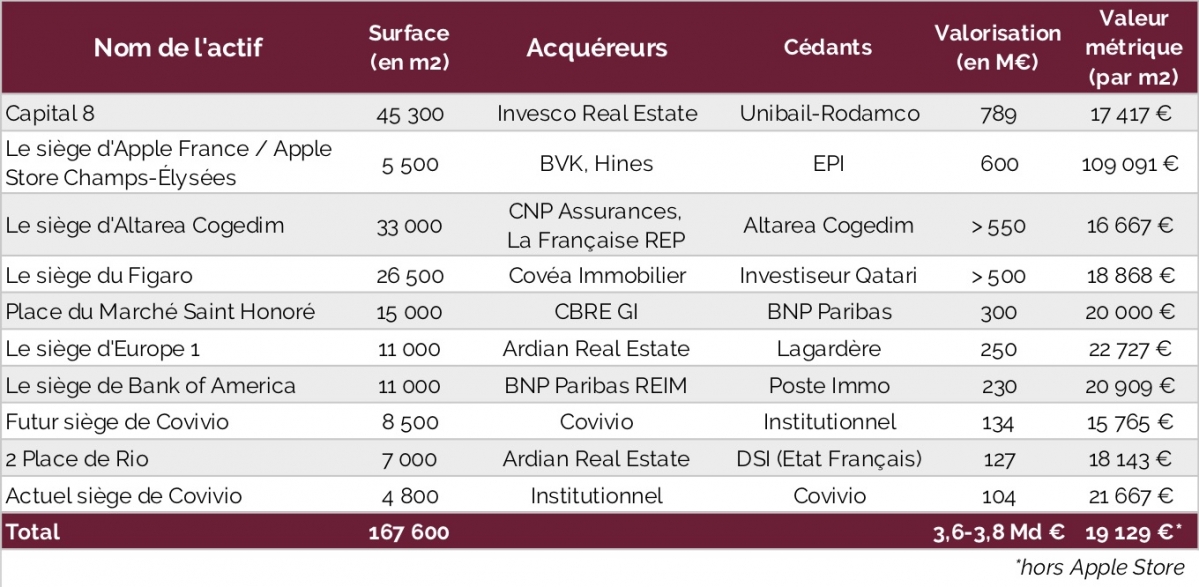1199x587 pixels.
Task: Click the 'Capital 8' asset name
Action: [50, 114]
